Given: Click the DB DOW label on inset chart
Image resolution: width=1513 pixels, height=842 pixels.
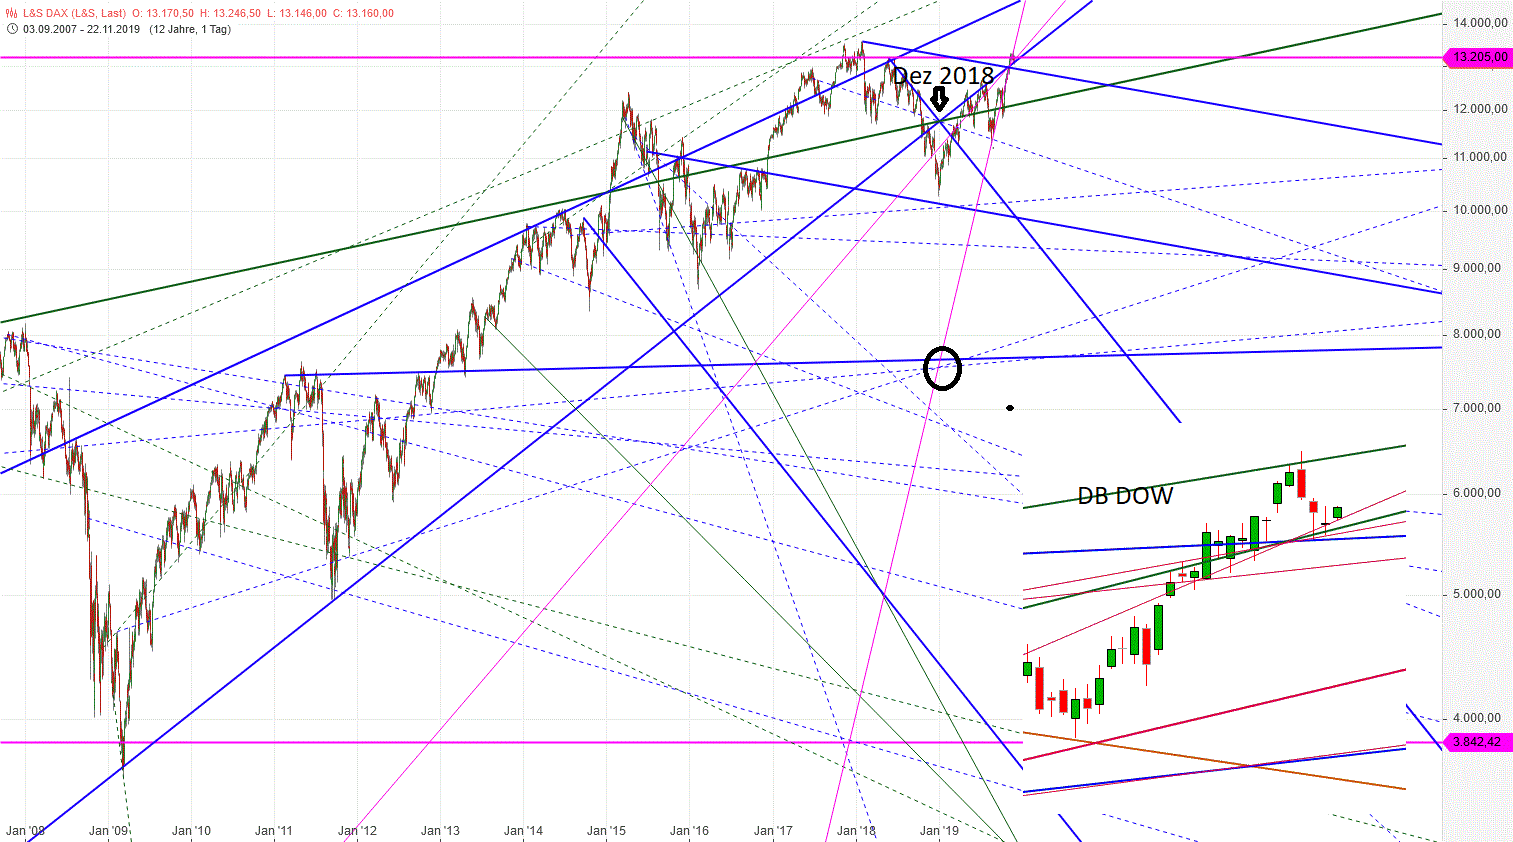Looking at the screenshot, I should pos(1125,495).
